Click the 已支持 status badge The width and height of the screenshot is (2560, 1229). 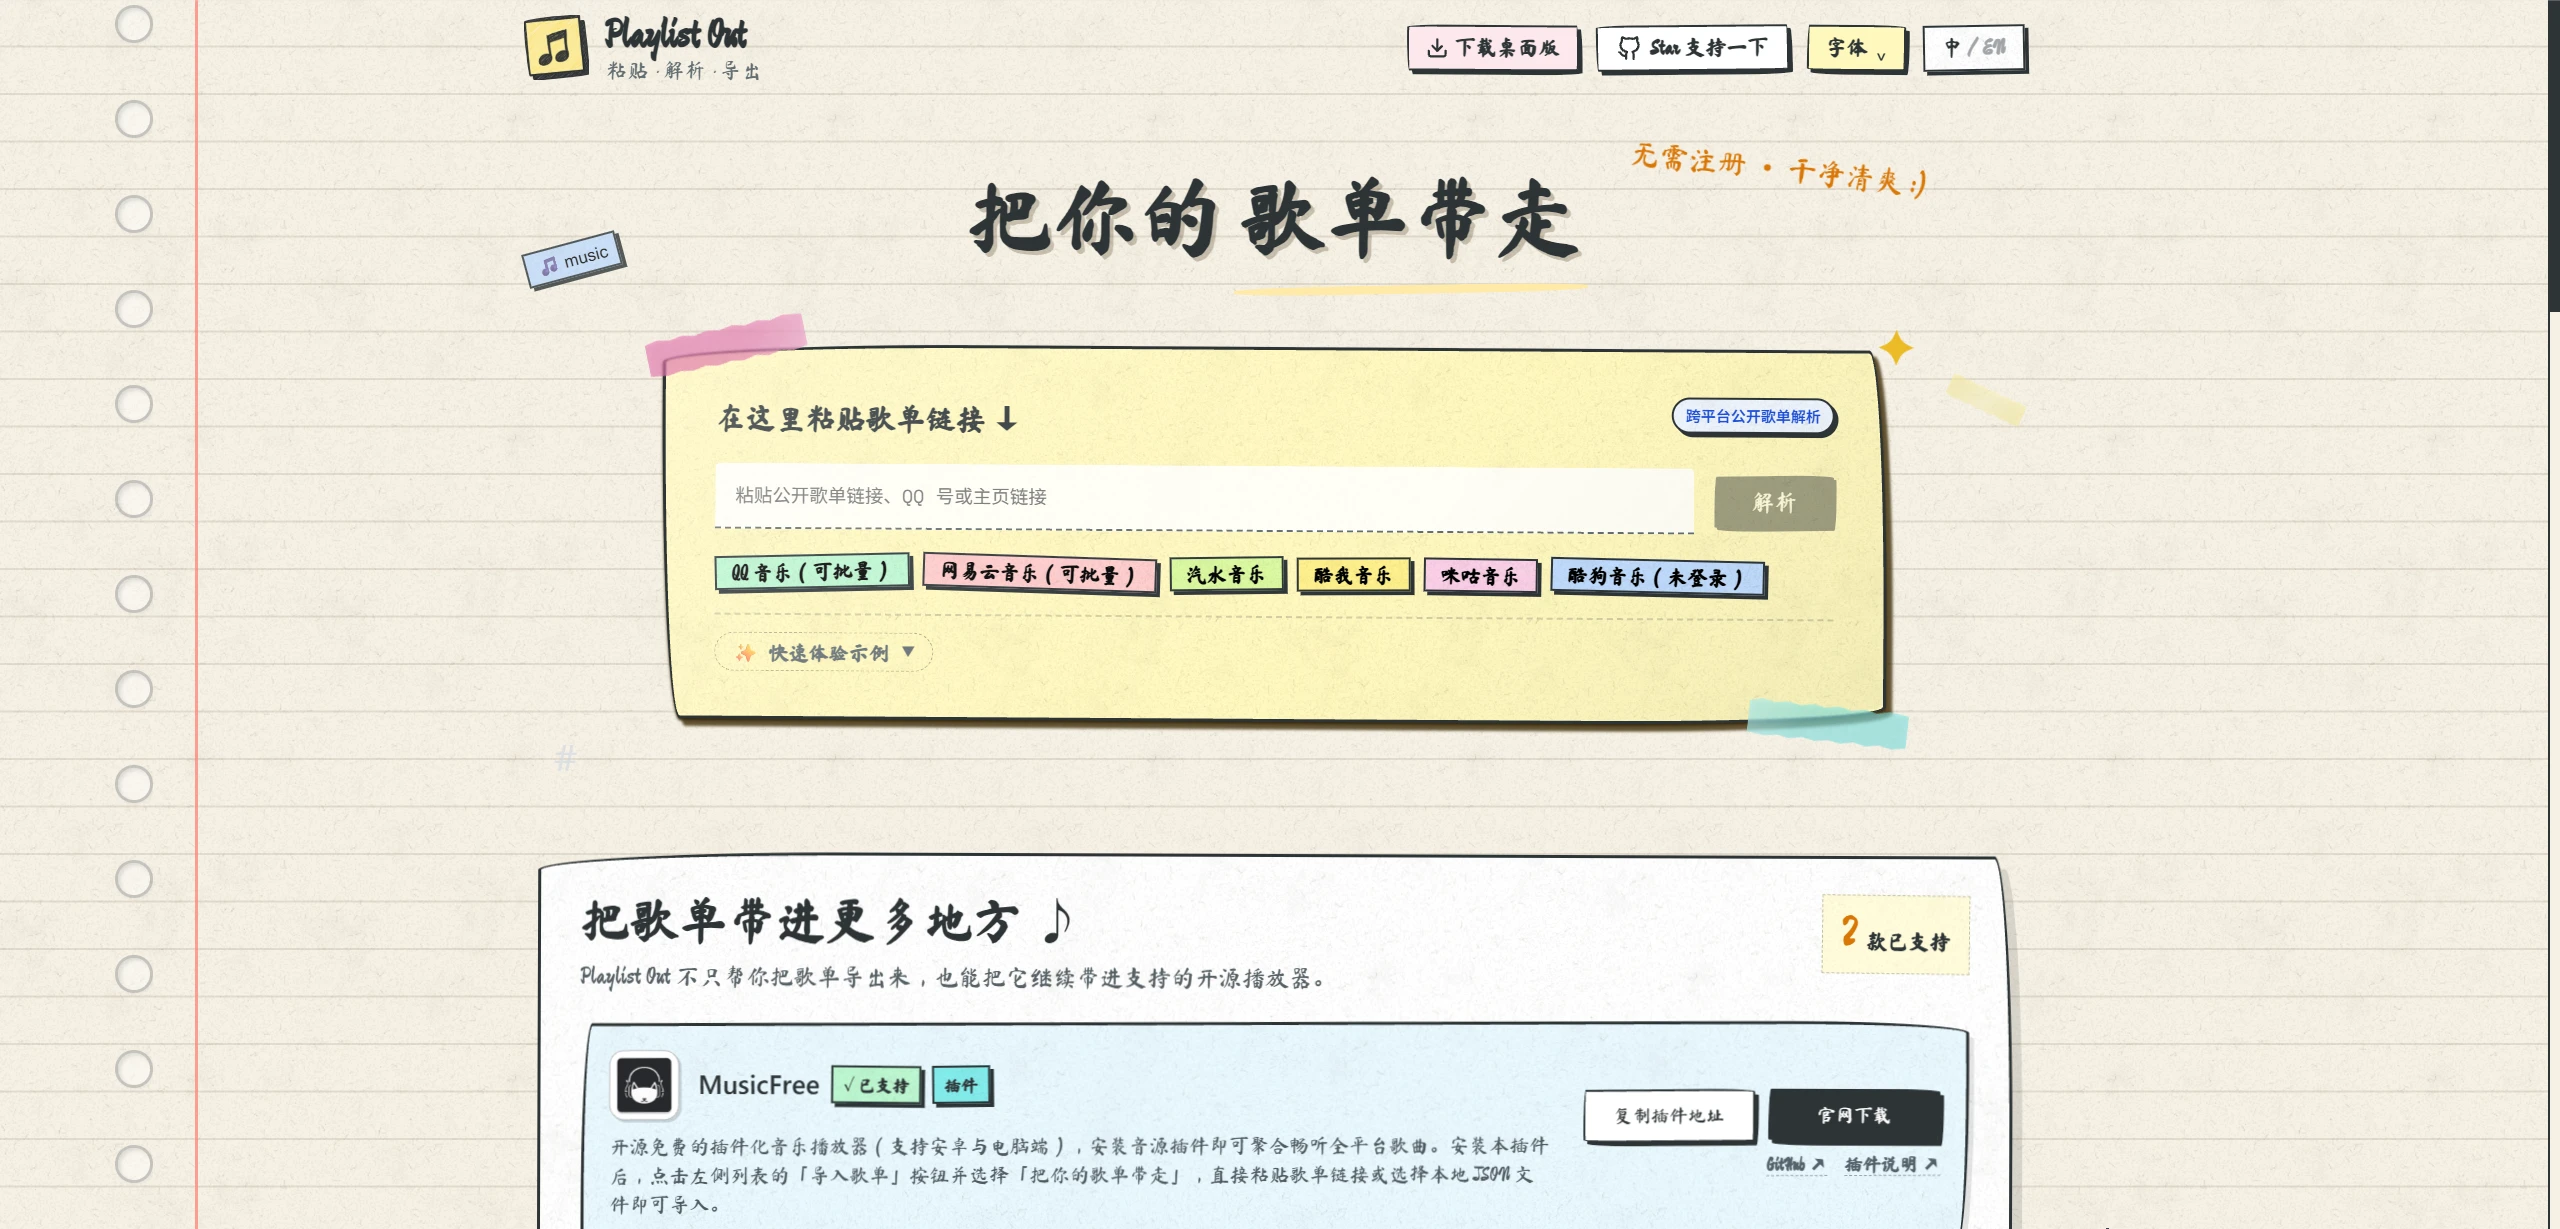click(877, 1085)
